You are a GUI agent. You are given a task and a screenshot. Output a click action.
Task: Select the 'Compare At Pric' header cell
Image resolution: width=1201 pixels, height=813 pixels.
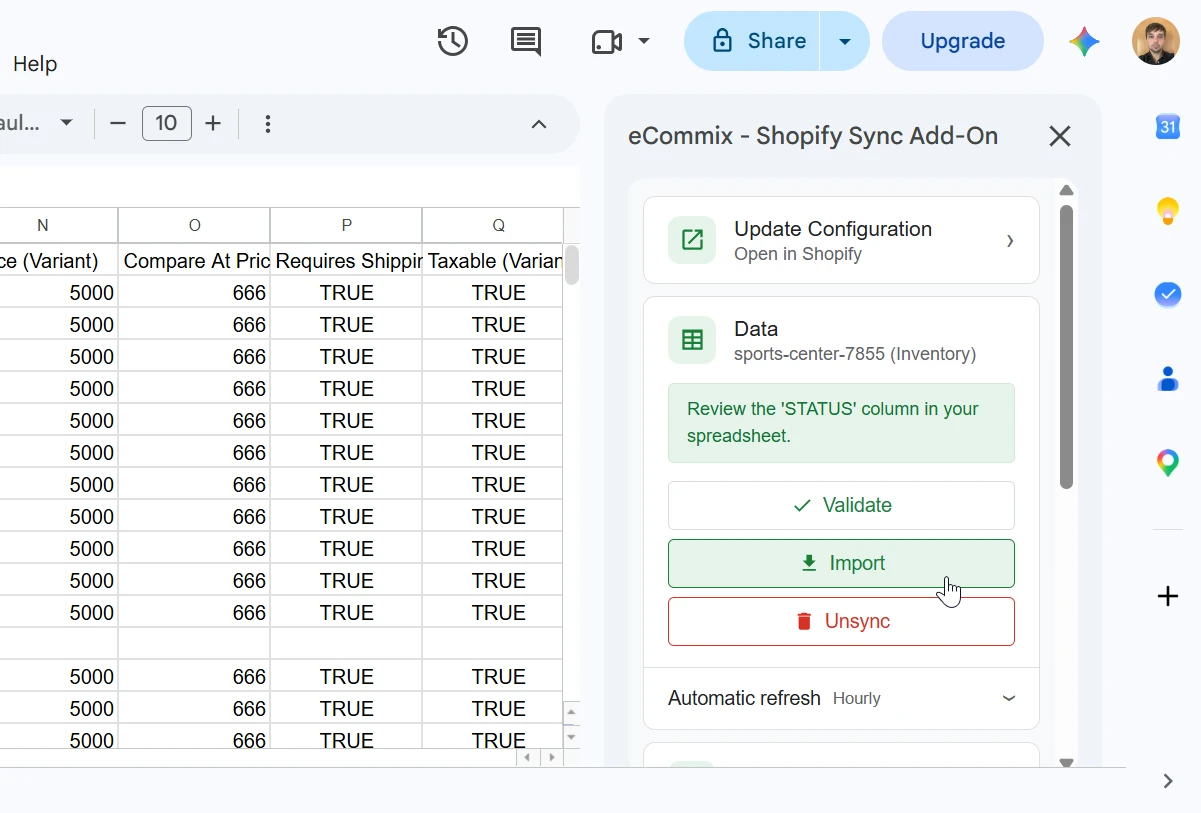tap(194, 261)
